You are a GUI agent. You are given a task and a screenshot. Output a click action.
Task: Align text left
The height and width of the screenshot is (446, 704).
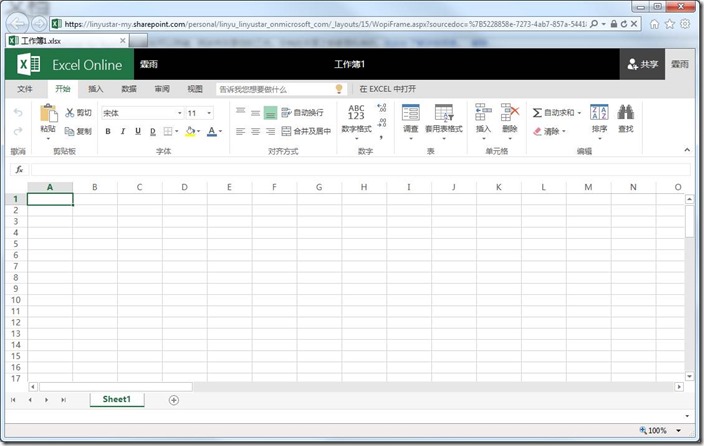(x=241, y=131)
